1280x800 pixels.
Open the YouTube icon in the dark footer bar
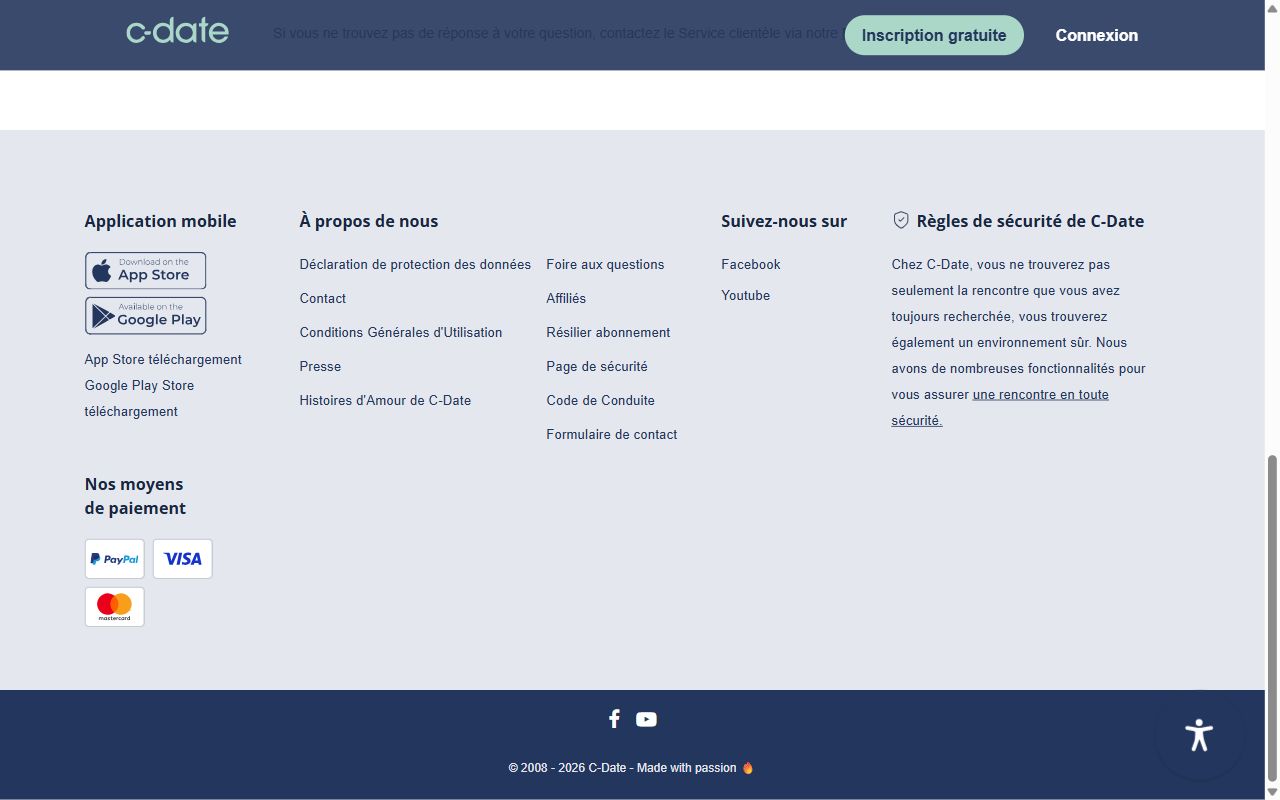click(647, 719)
